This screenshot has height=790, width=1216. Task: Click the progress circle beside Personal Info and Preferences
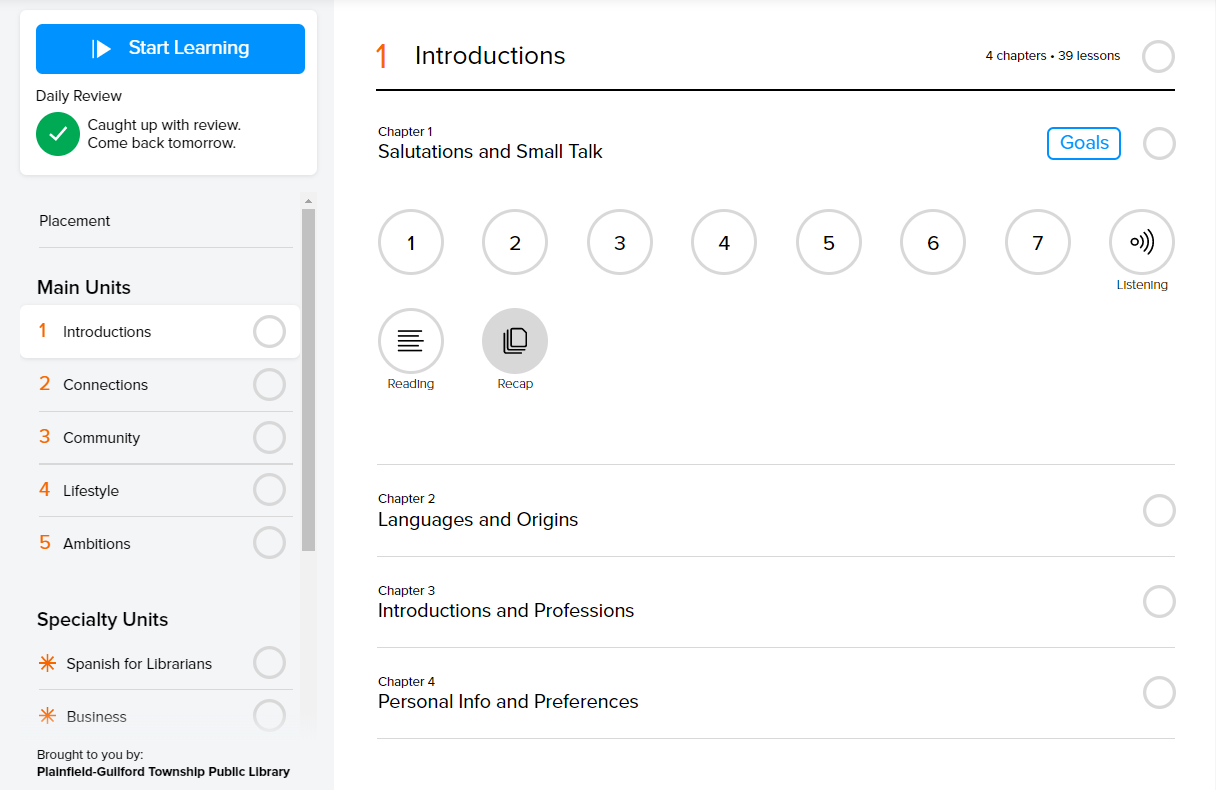(x=1159, y=693)
